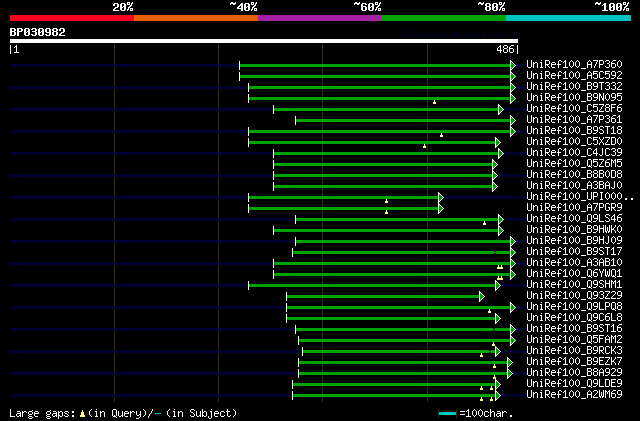Click the orange ~40% identity legend segment
This screenshot has height=421, width=640.
tap(196, 18)
